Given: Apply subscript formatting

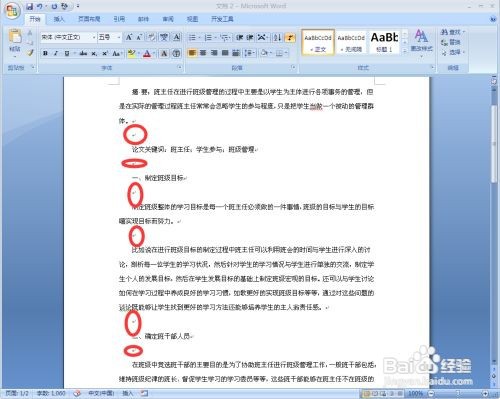Looking at the screenshot, I should click(x=94, y=53).
